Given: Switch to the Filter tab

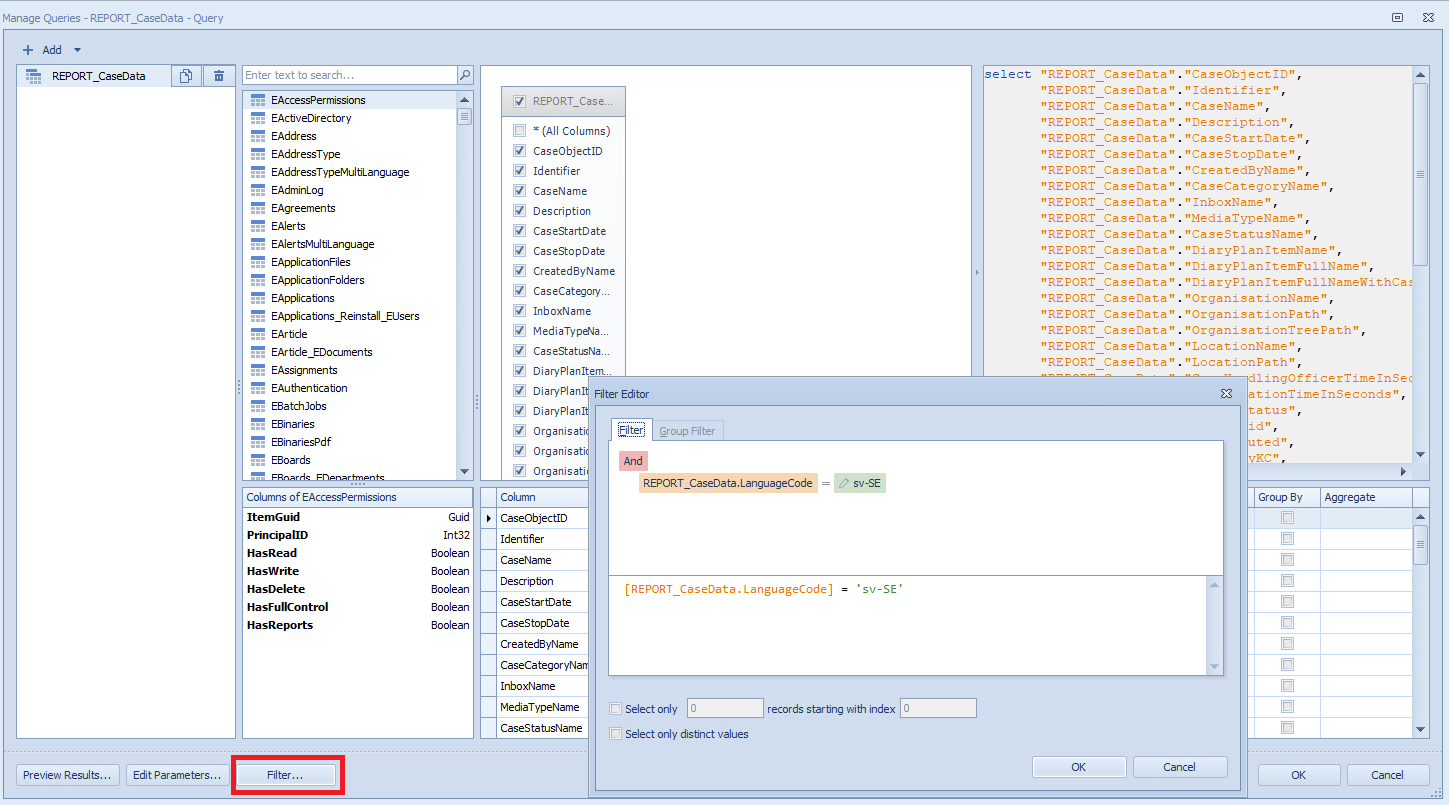Looking at the screenshot, I should point(631,430).
